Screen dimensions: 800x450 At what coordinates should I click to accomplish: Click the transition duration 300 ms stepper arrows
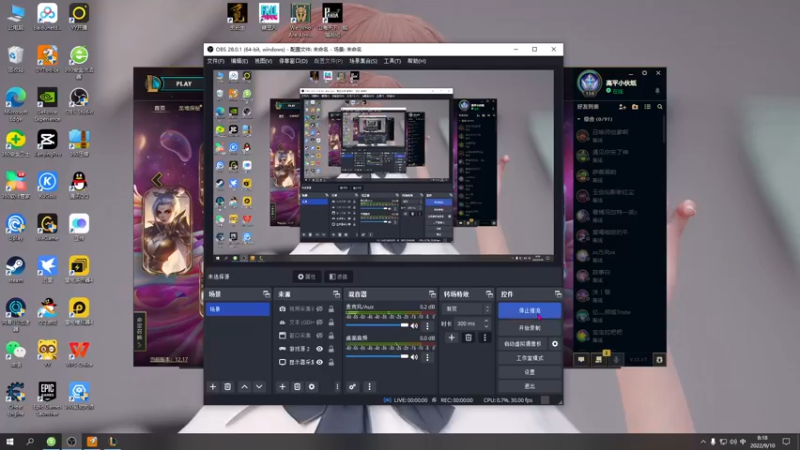pyautogui.click(x=486, y=323)
